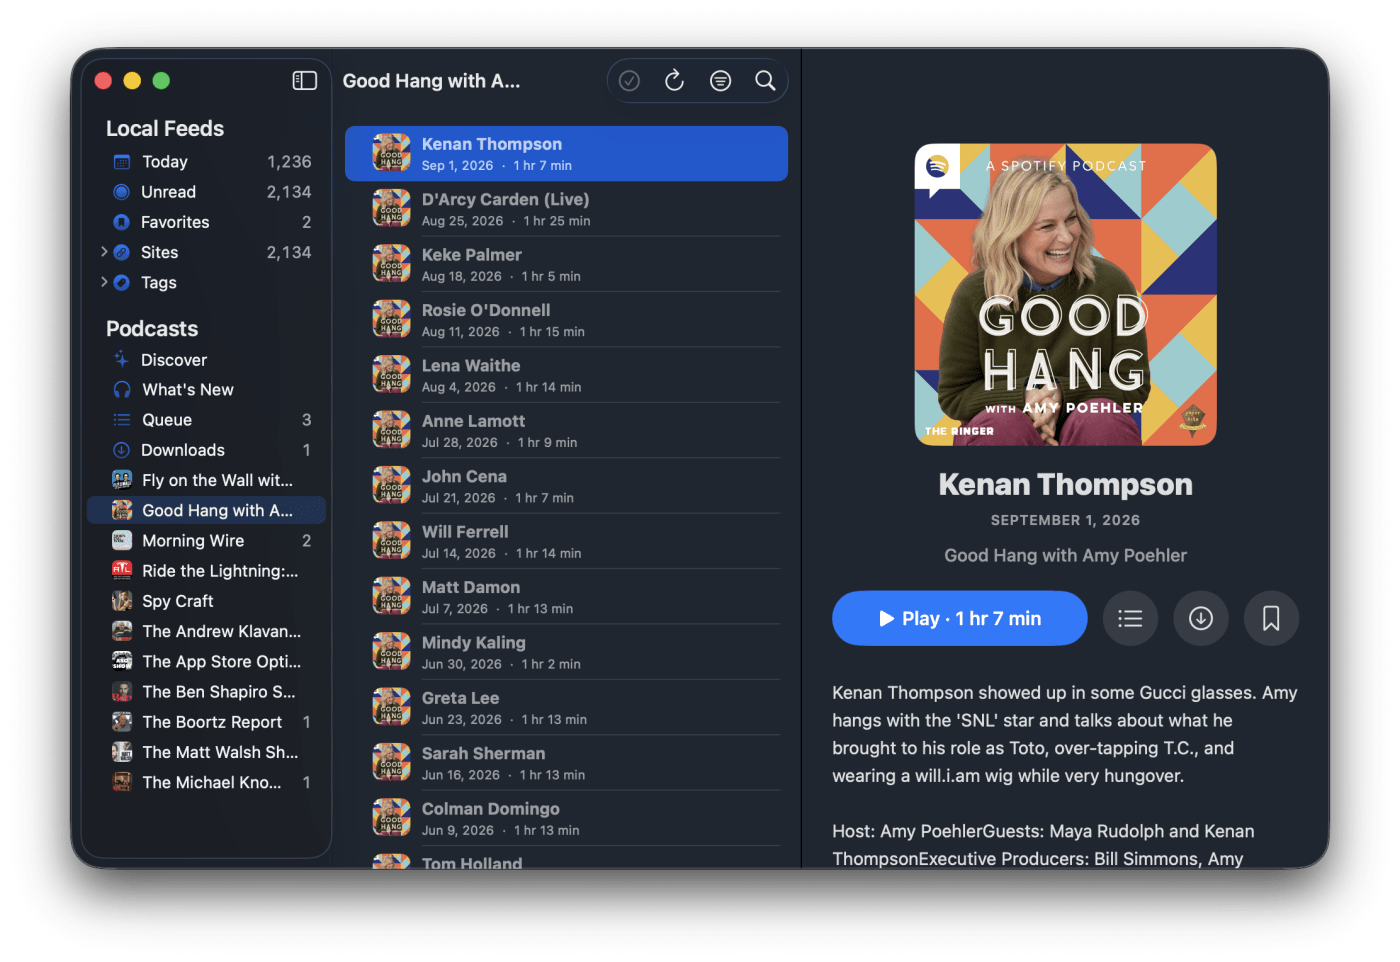Select Spy Craft podcast
This screenshot has width=1400, height=962.
pos(207,601)
